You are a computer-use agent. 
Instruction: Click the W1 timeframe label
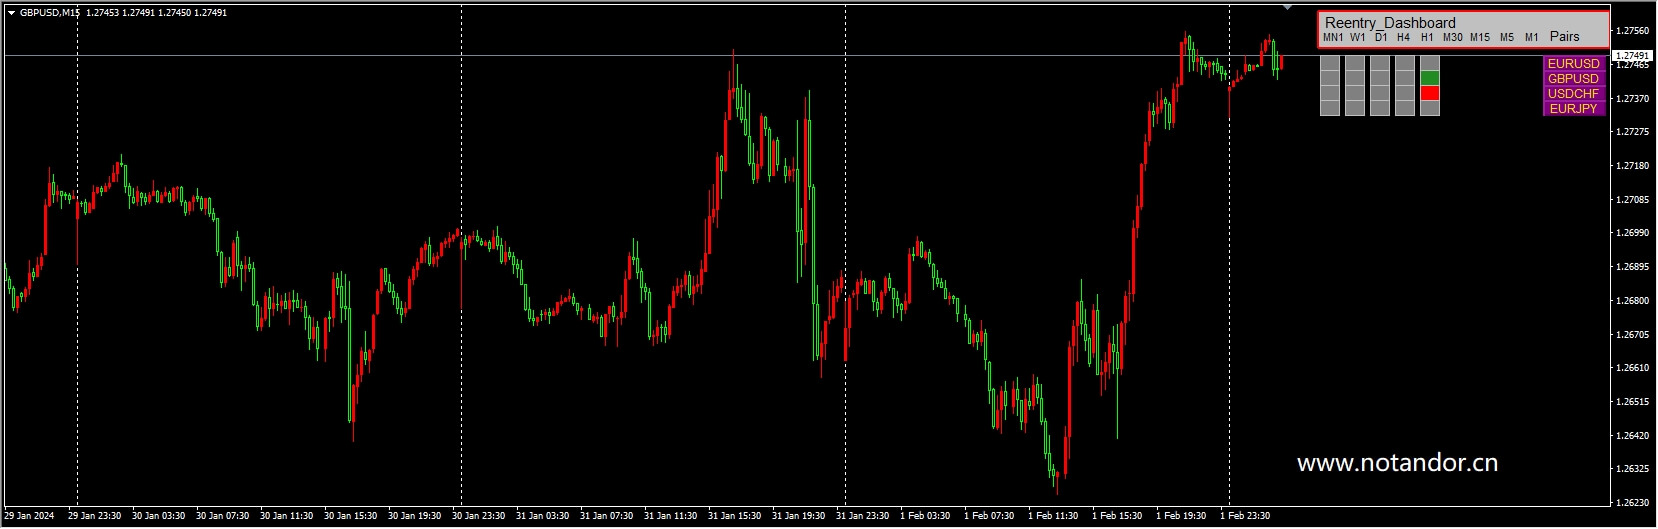point(1358,37)
